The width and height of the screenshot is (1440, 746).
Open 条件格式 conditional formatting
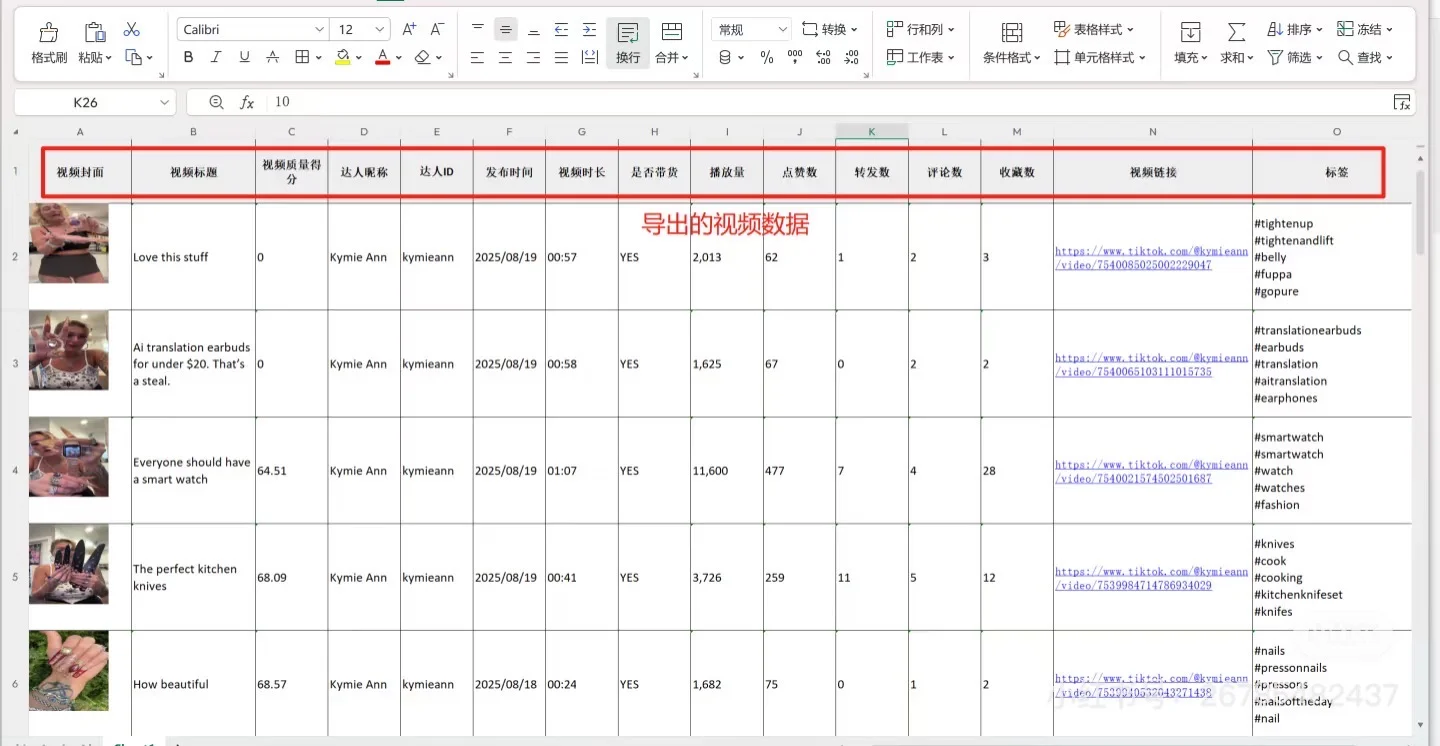point(1011,44)
